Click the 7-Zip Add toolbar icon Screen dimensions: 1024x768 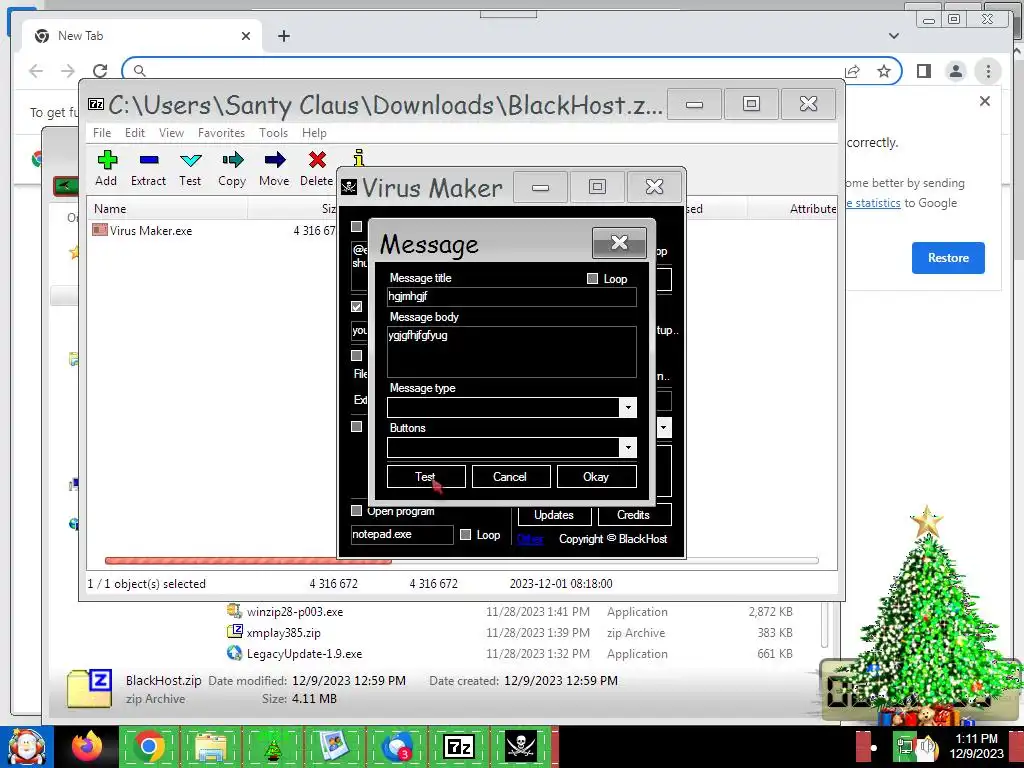pos(106,160)
